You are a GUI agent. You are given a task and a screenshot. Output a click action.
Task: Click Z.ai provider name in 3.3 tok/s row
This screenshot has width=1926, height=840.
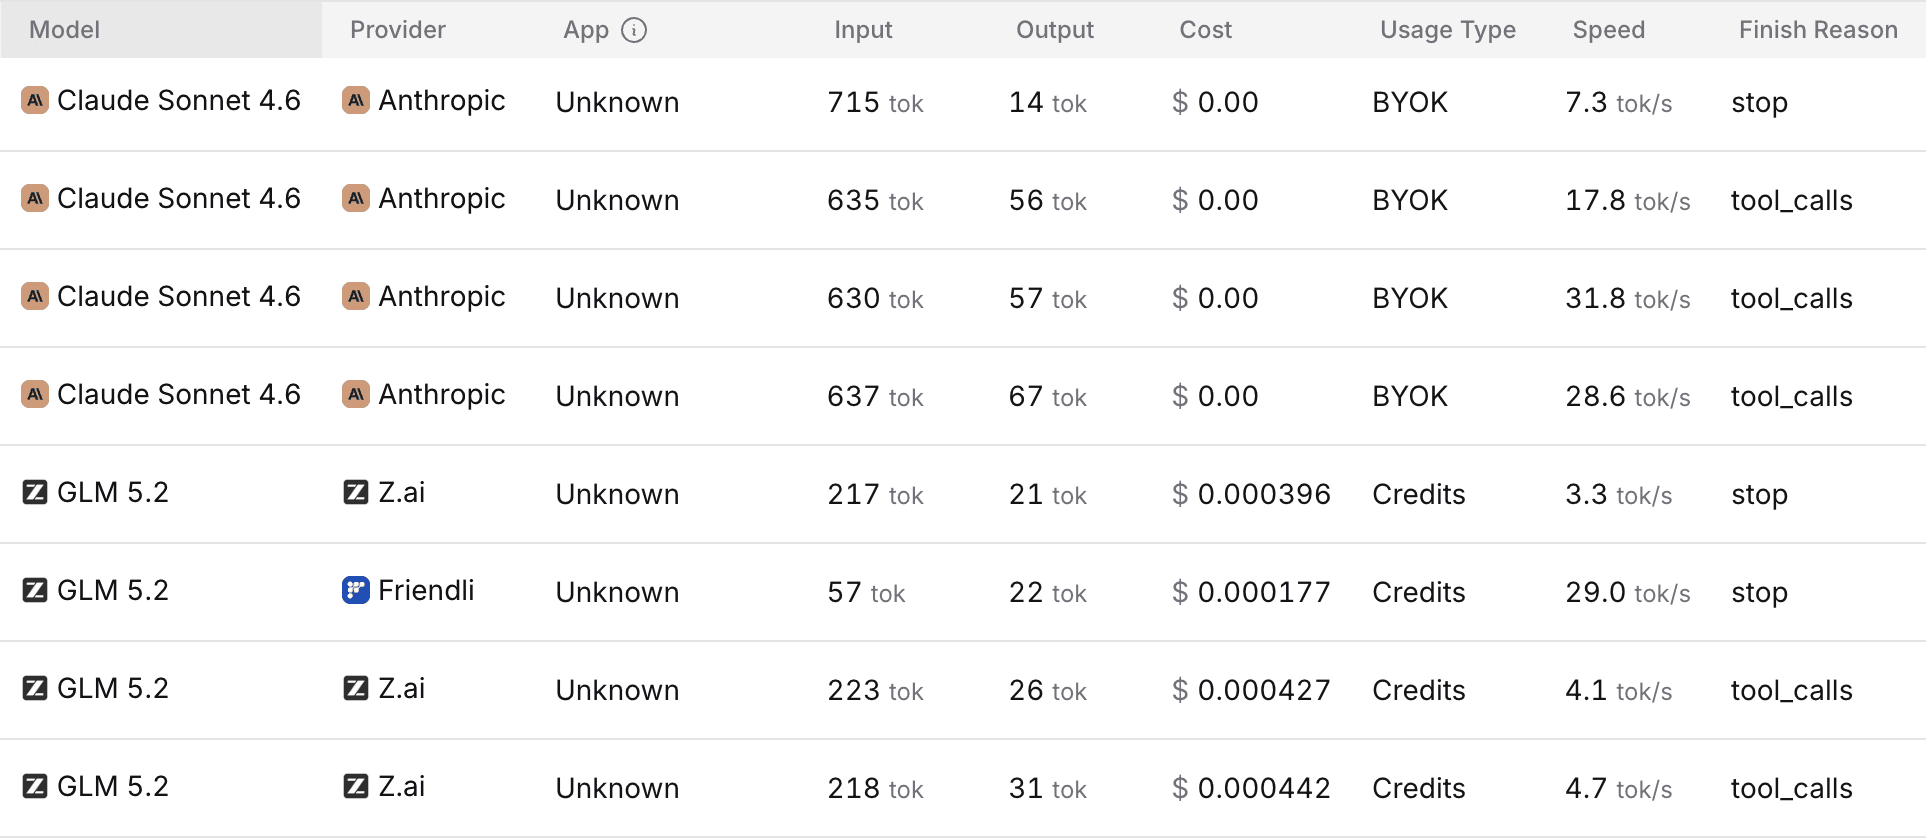point(402,492)
